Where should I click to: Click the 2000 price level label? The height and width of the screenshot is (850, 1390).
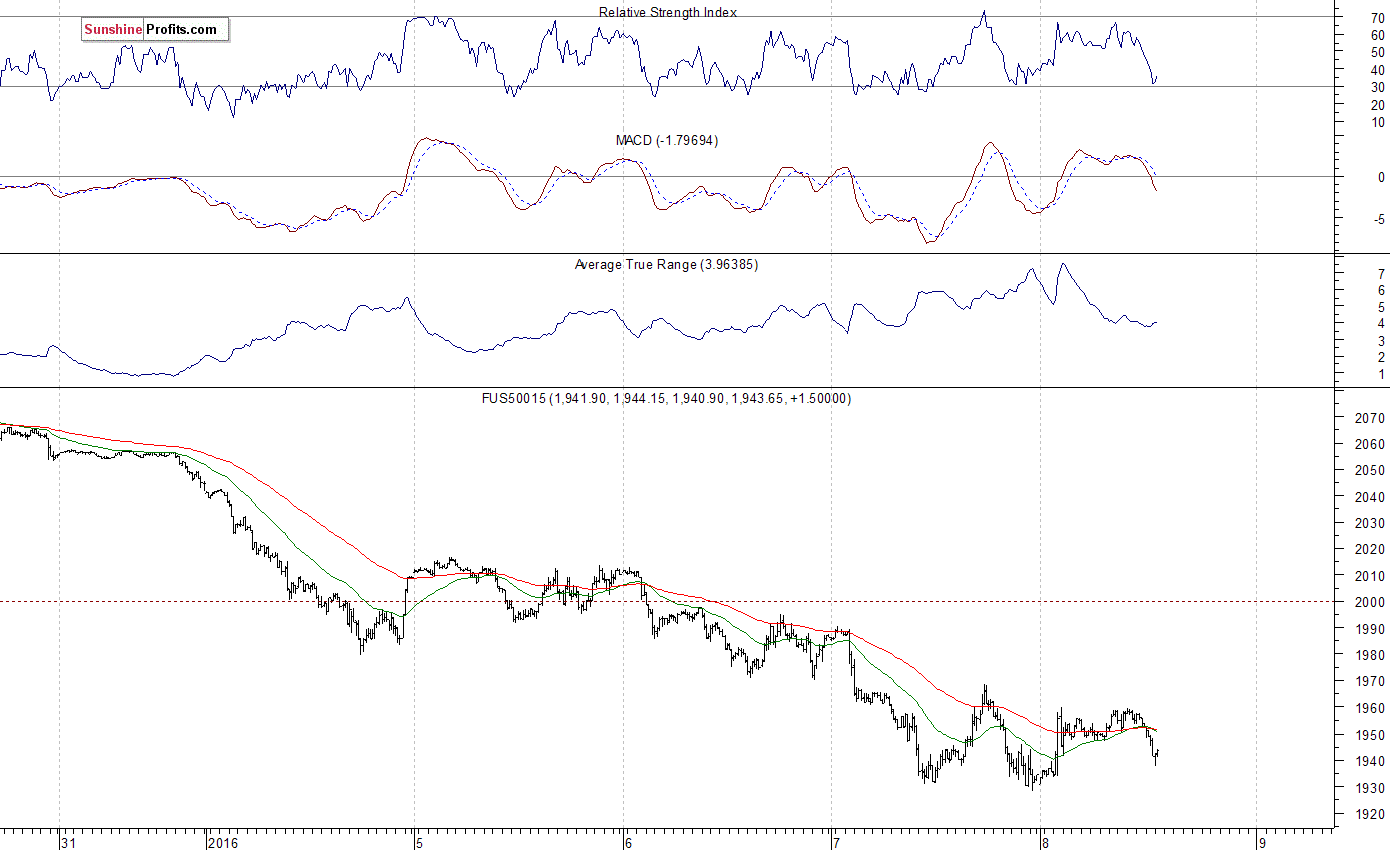(1370, 602)
